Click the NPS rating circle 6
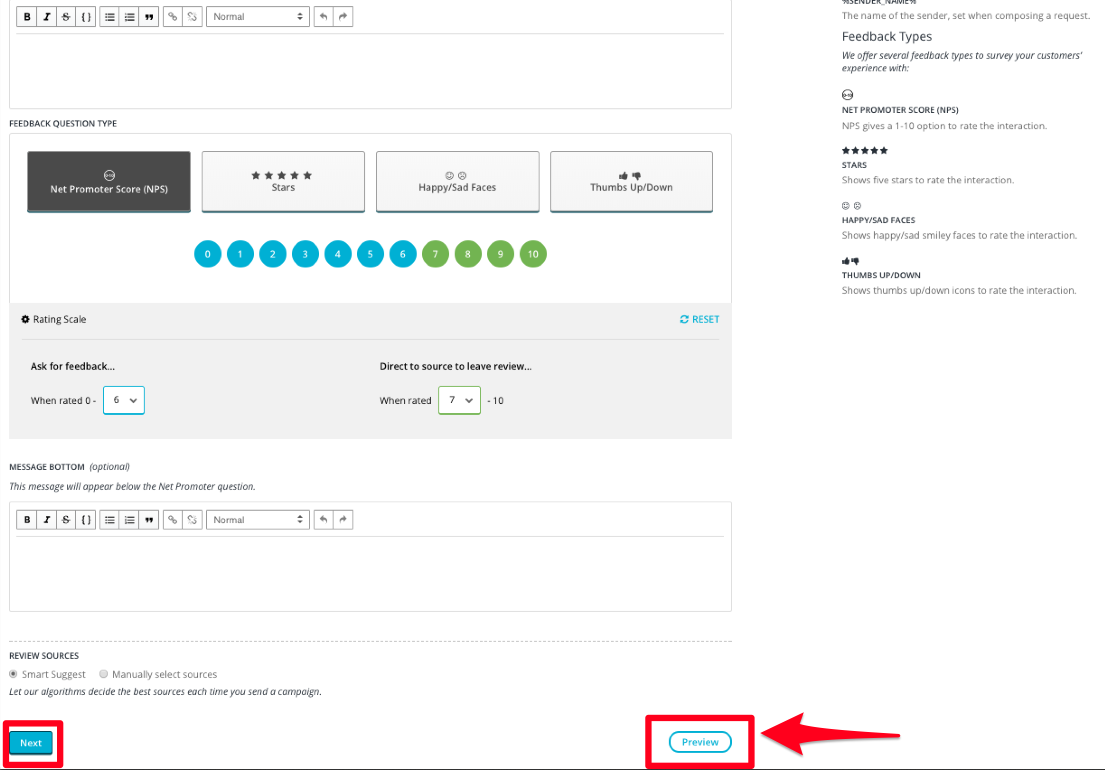 [x=403, y=254]
